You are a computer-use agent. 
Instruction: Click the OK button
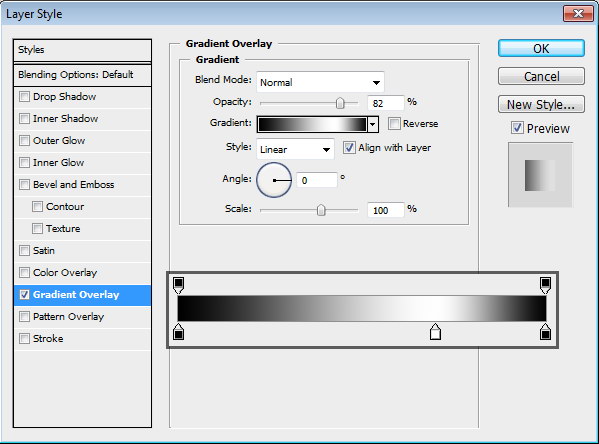[541, 49]
